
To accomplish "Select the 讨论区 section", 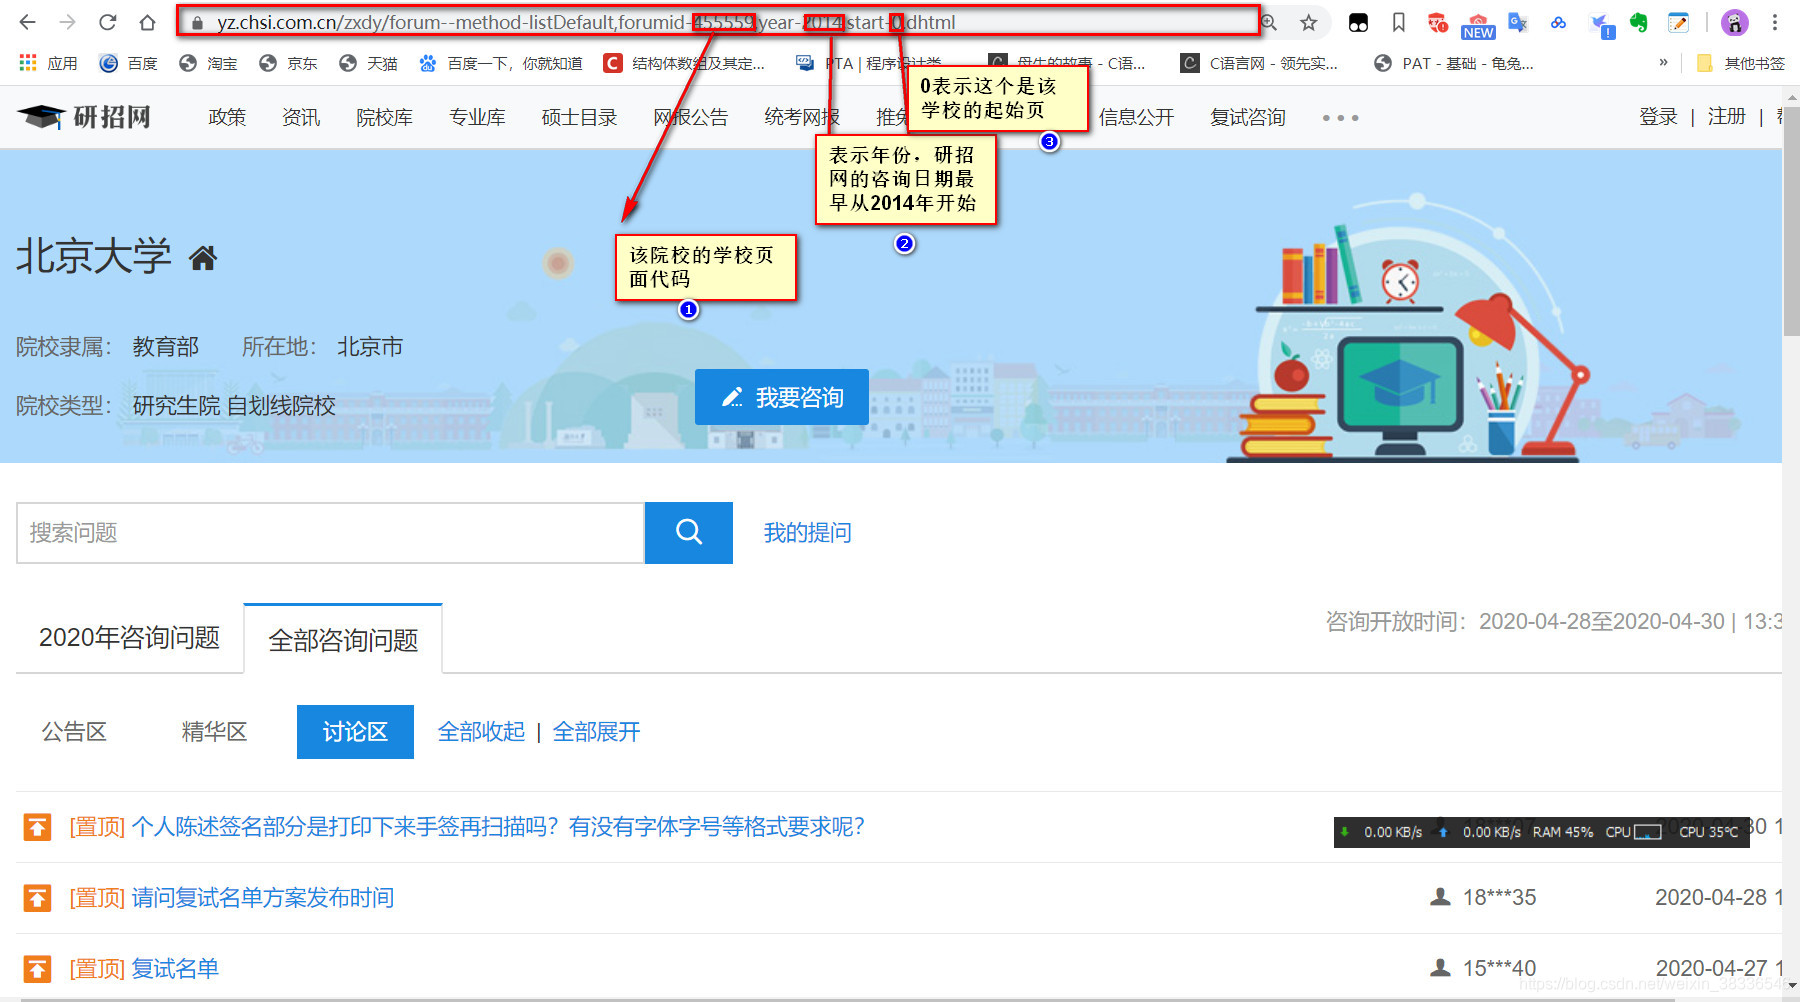I will click(x=355, y=732).
